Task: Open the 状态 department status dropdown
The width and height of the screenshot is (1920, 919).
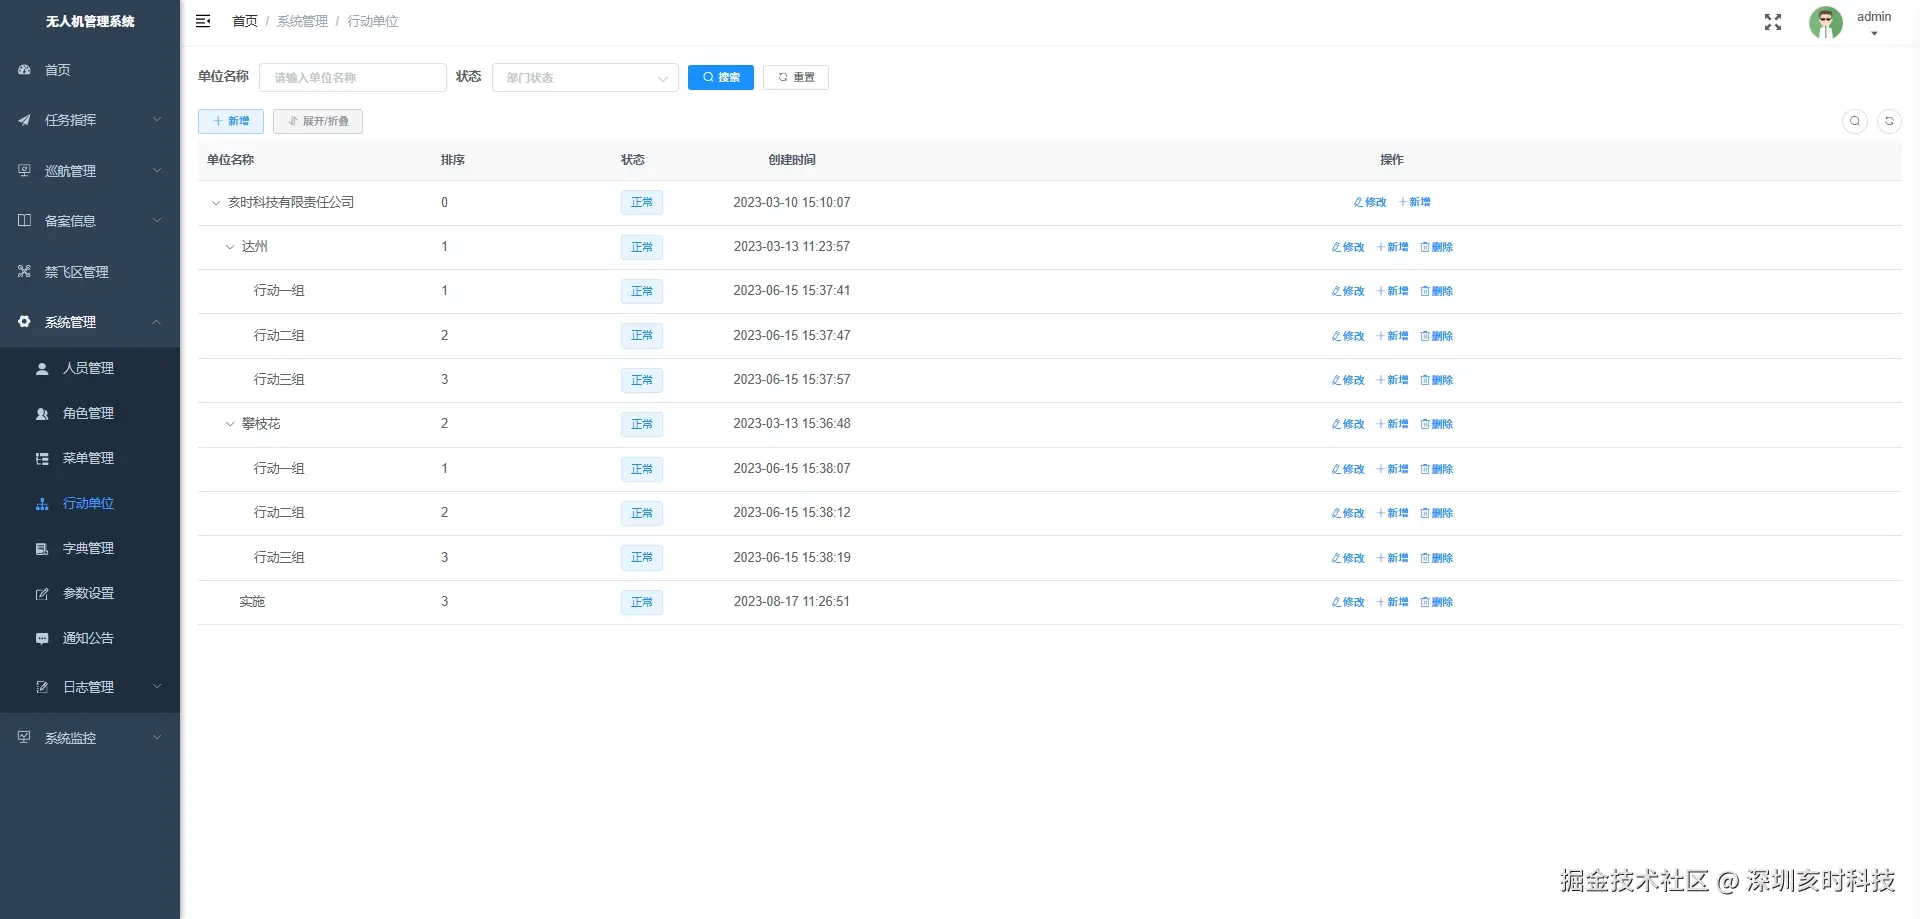Action: pyautogui.click(x=585, y=78)
